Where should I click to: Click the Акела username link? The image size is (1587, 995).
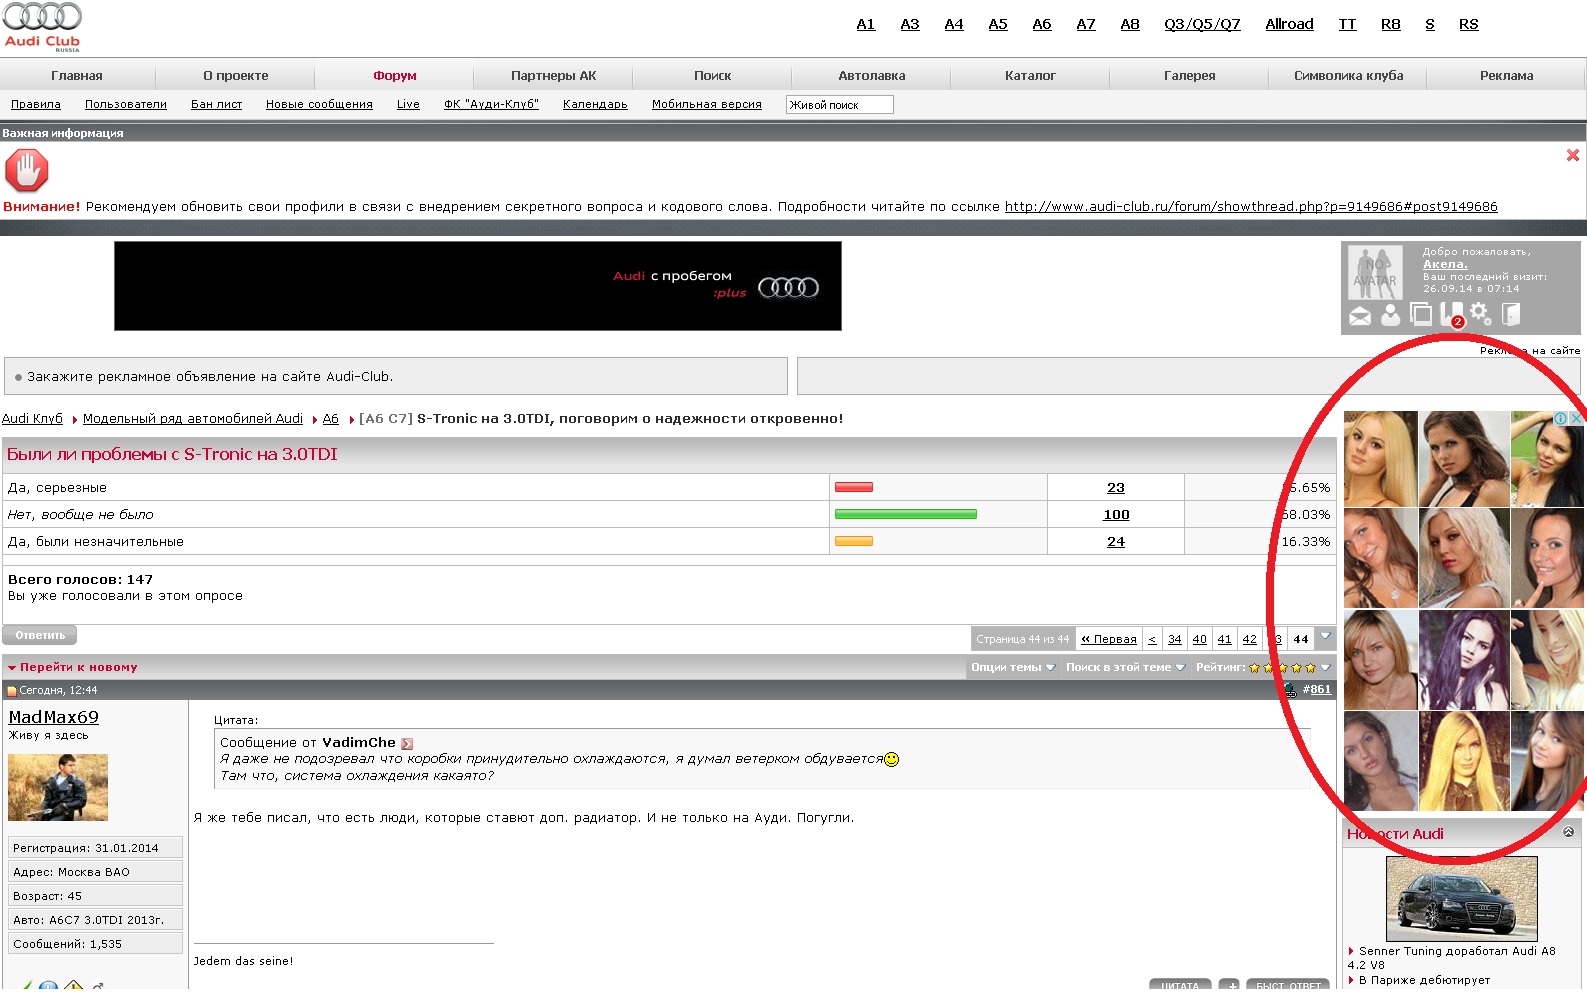tap(1445, 264)
